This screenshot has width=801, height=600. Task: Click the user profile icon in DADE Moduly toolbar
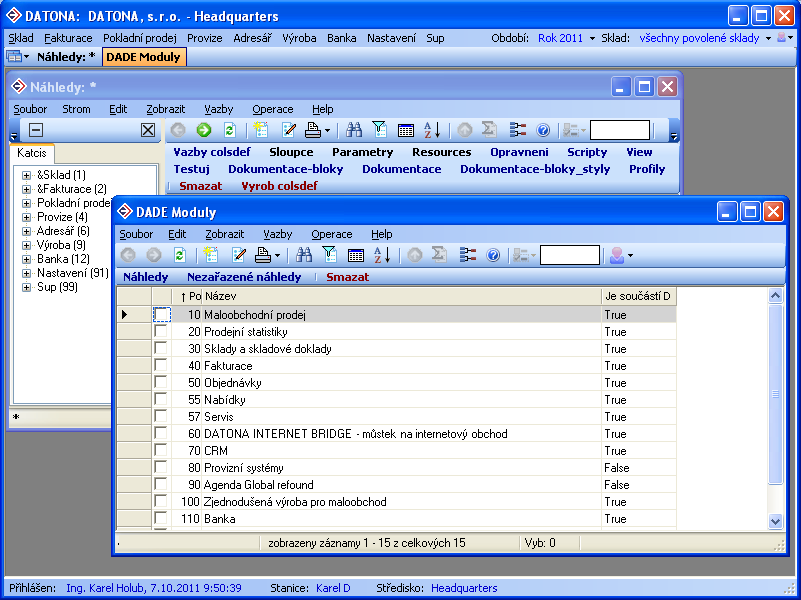617,255
